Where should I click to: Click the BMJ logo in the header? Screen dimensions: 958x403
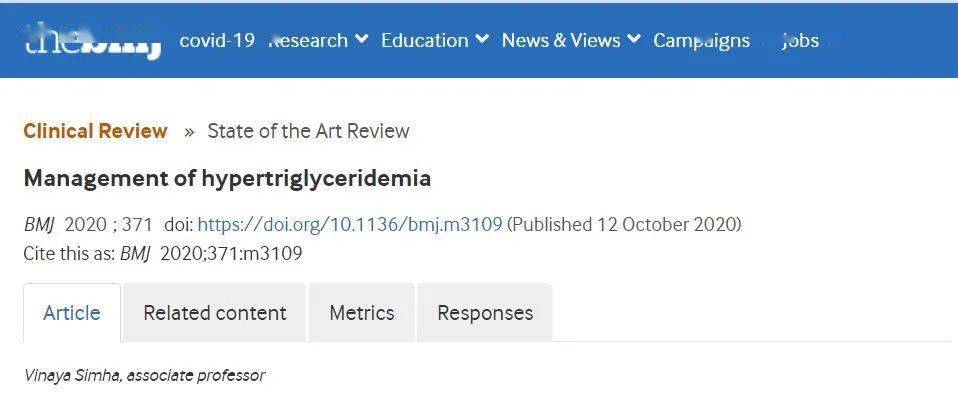(93, 41)
